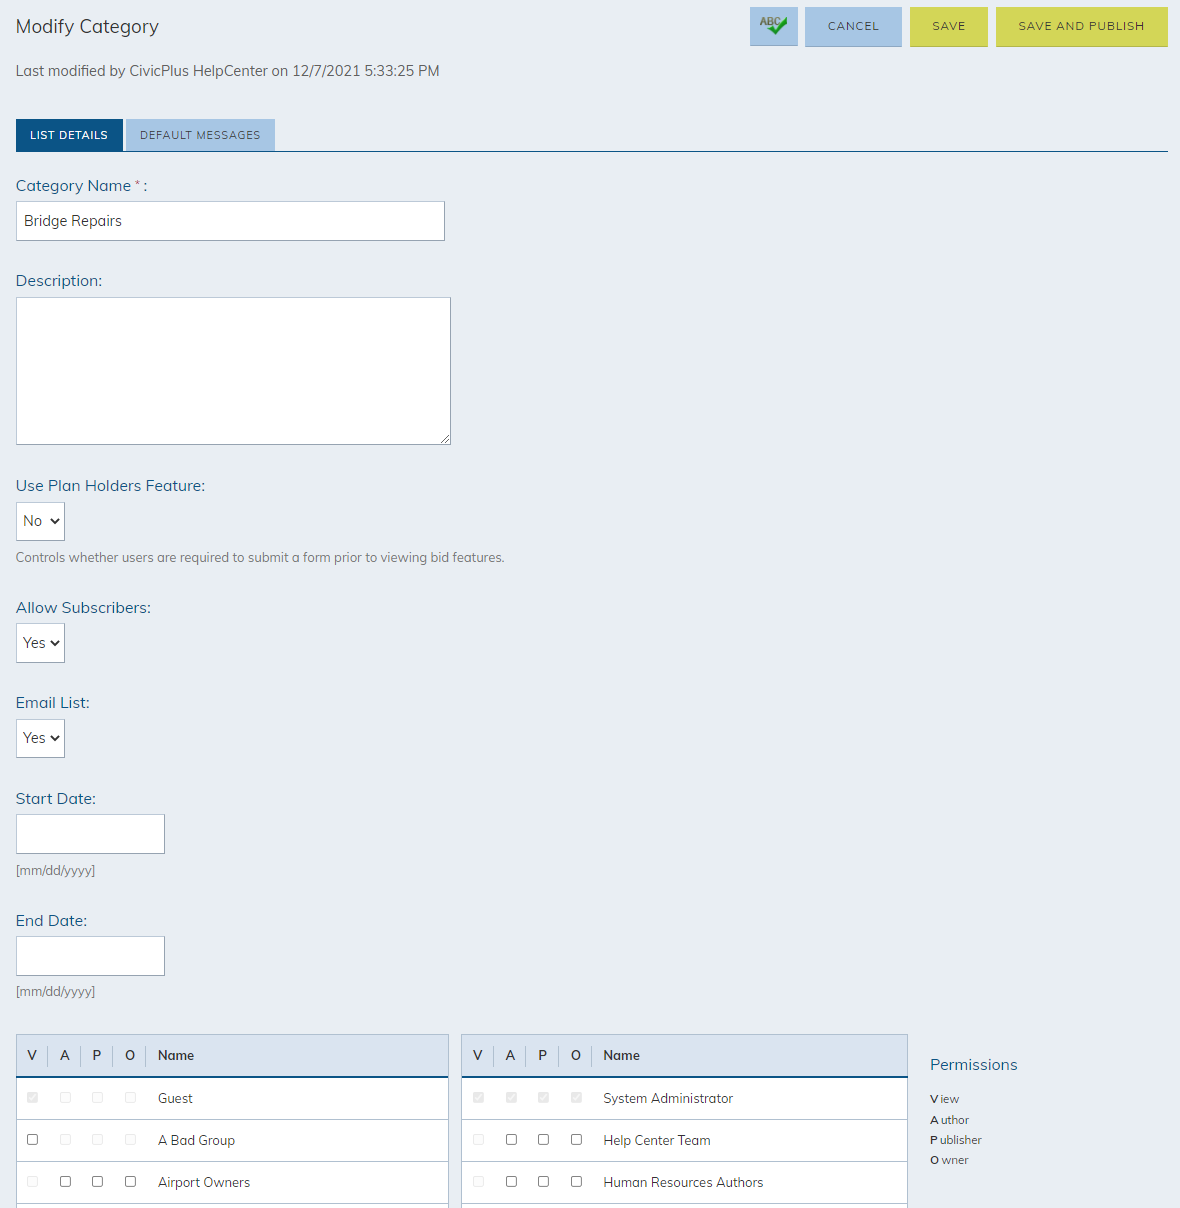1180x1208 pixels.
Task: Toggle Publisher checkbox for Airport Owners
Action: pyautogui.click(x=97, y=1182)
